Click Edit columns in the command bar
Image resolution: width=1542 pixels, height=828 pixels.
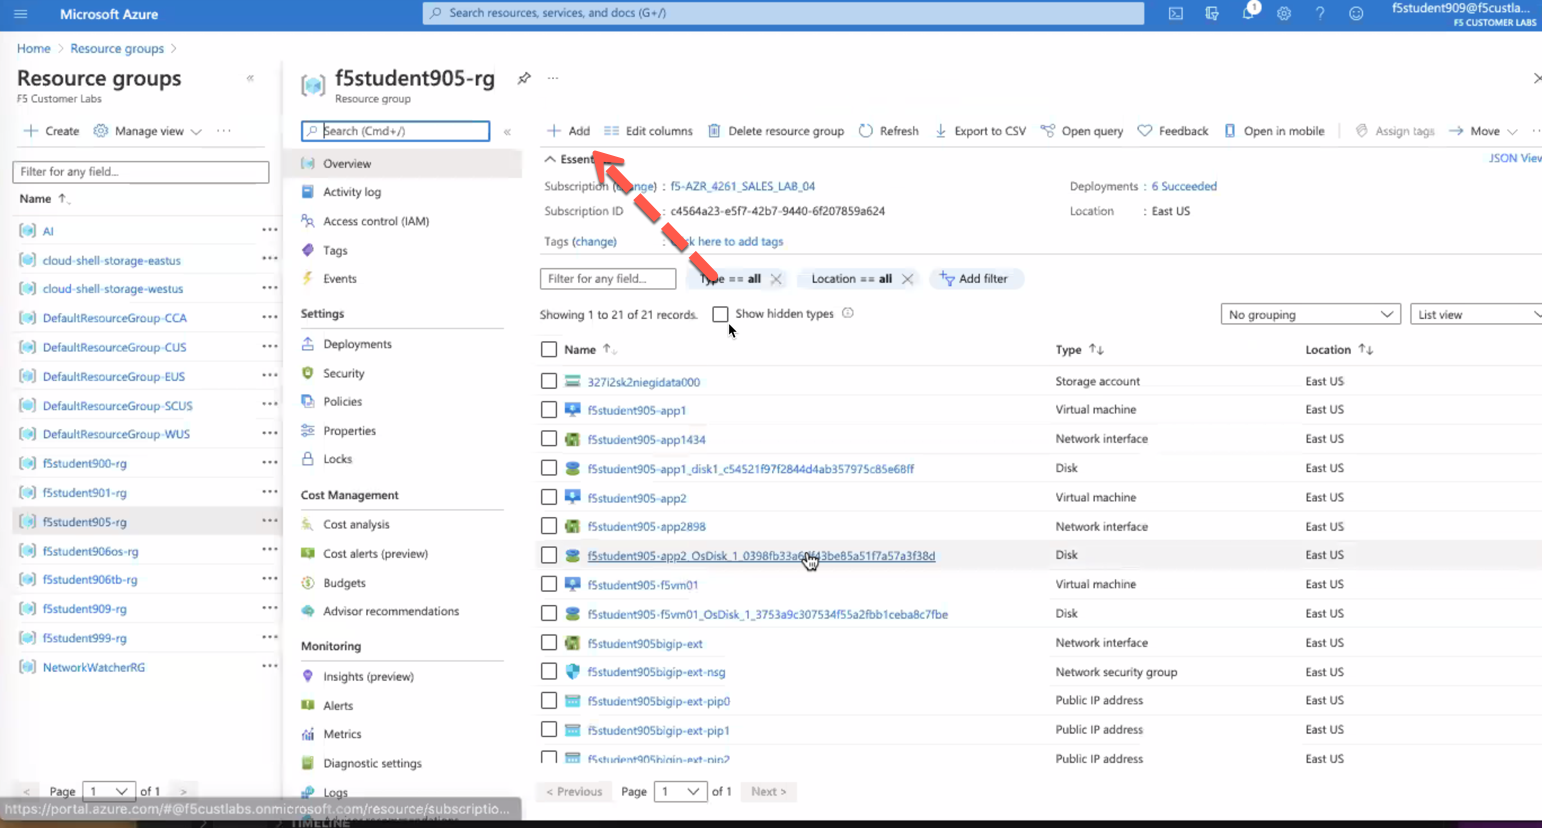pyautogui.click(x=648, y=131)
